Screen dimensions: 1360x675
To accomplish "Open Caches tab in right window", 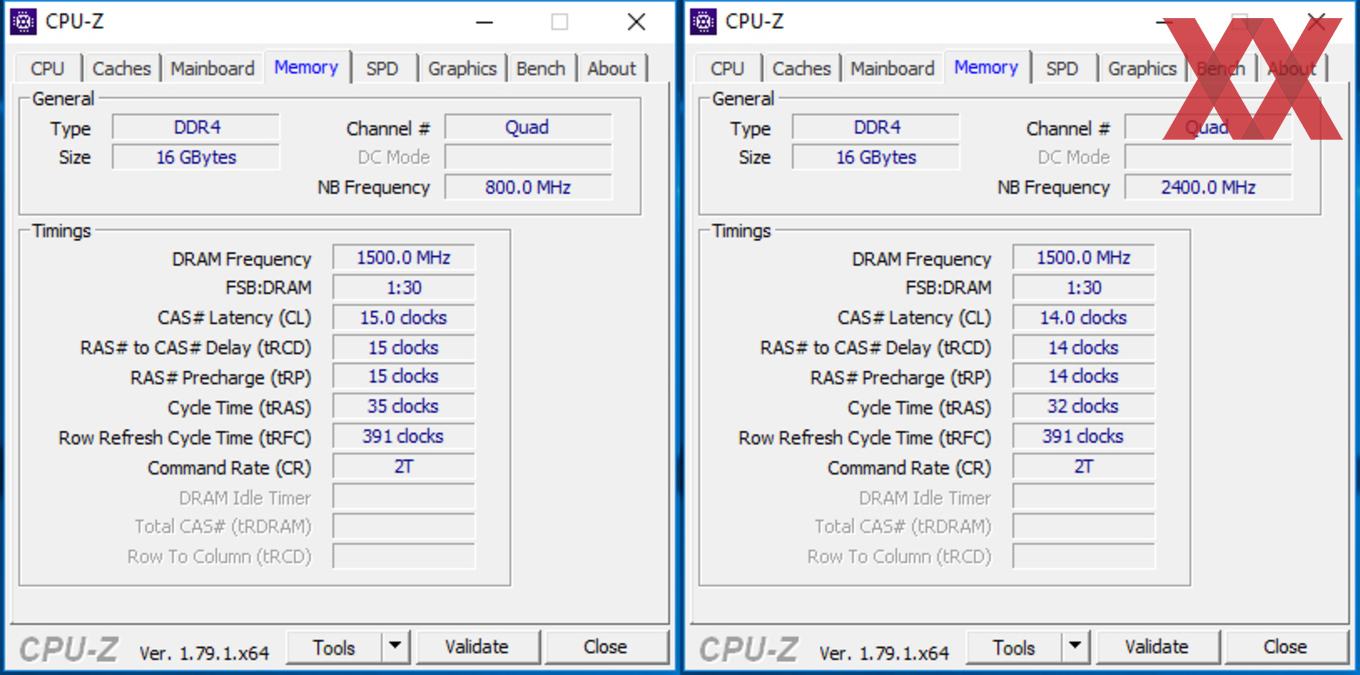I will point(801,68).
